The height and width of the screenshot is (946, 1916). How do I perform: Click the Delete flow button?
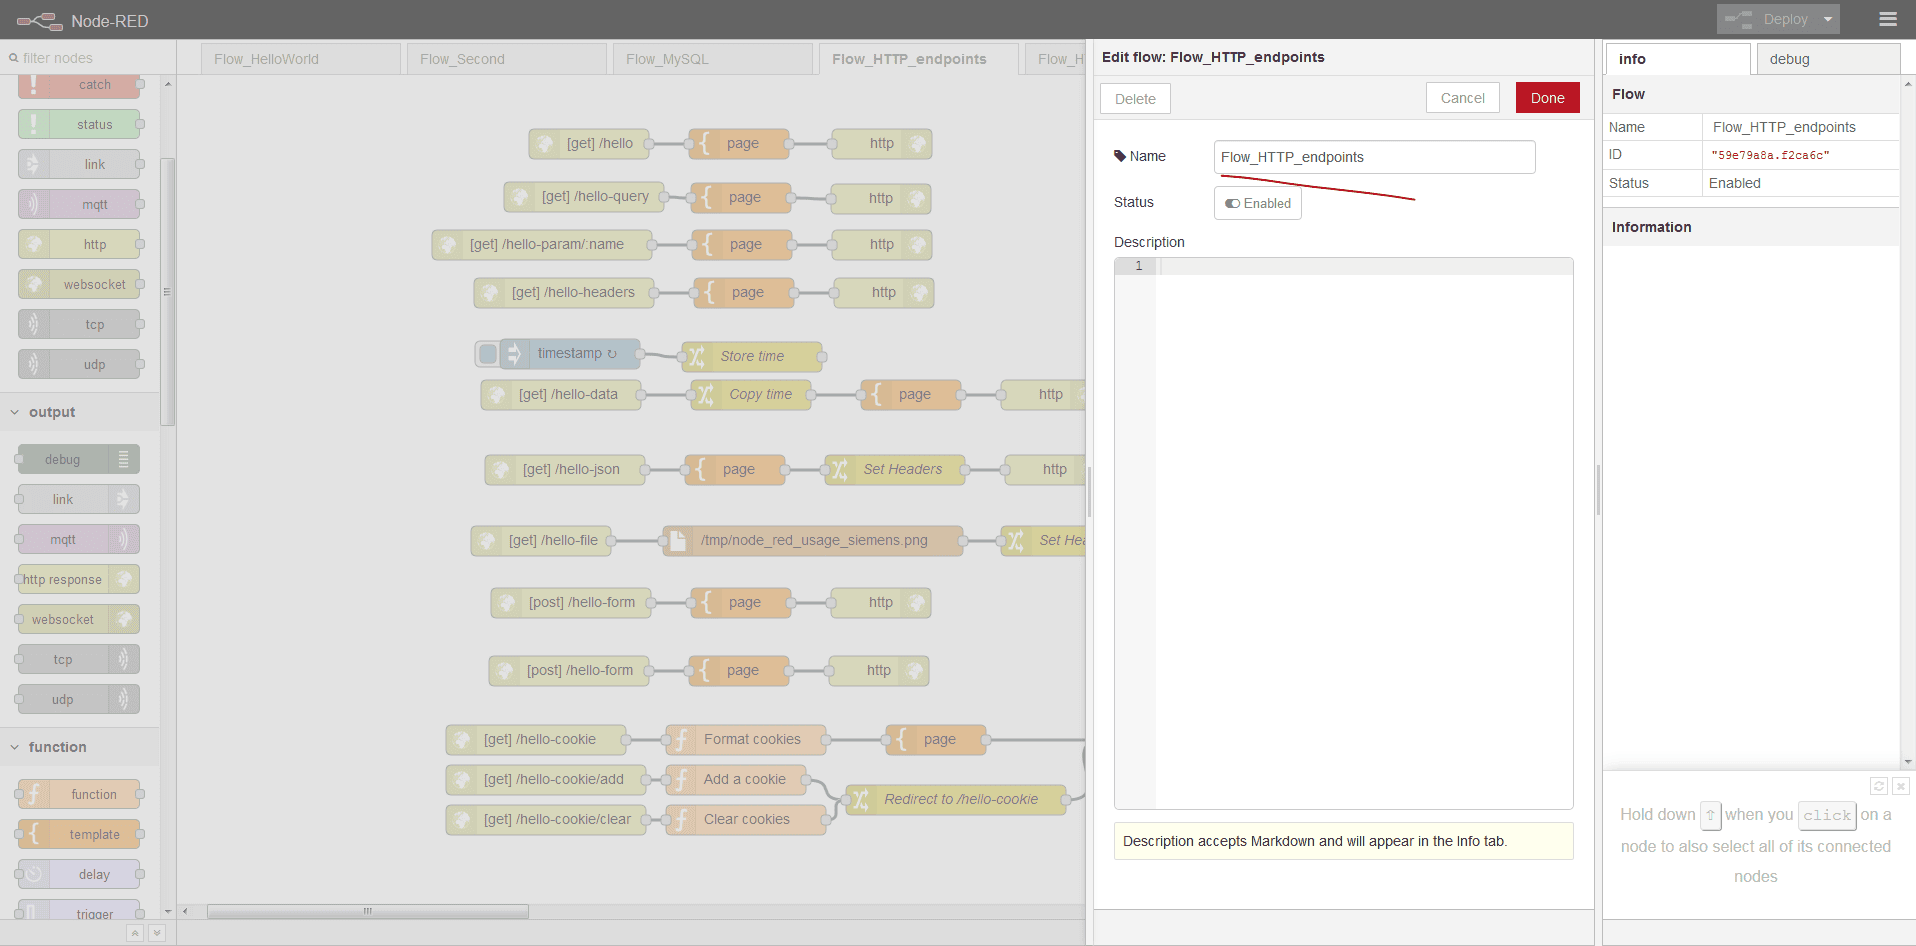pos(1135,99)
